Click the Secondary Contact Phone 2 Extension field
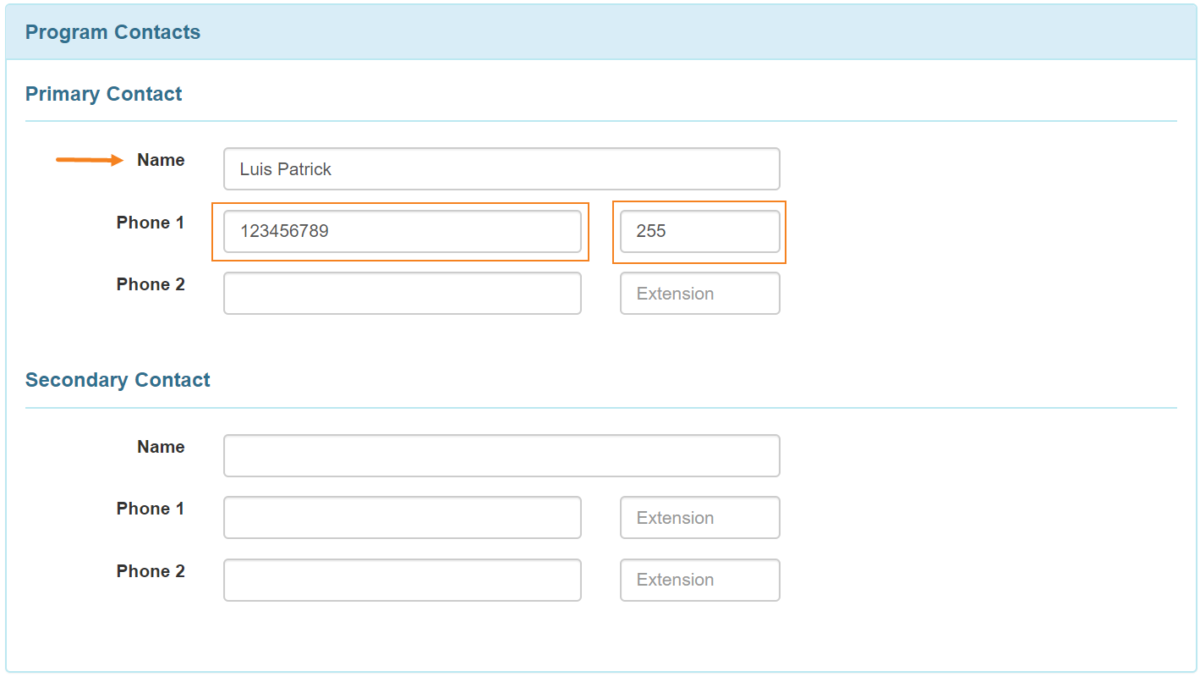 point(699,580)
